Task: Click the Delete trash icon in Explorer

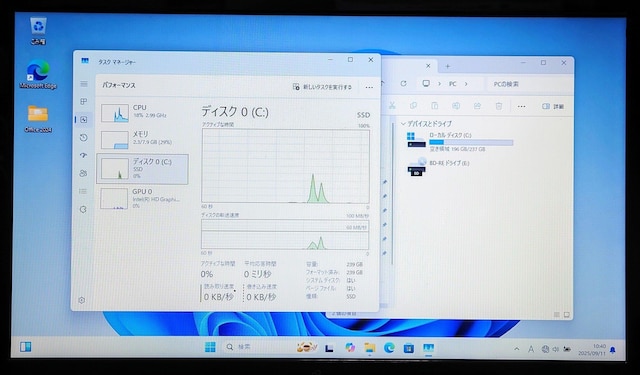Action: point(498,106)
